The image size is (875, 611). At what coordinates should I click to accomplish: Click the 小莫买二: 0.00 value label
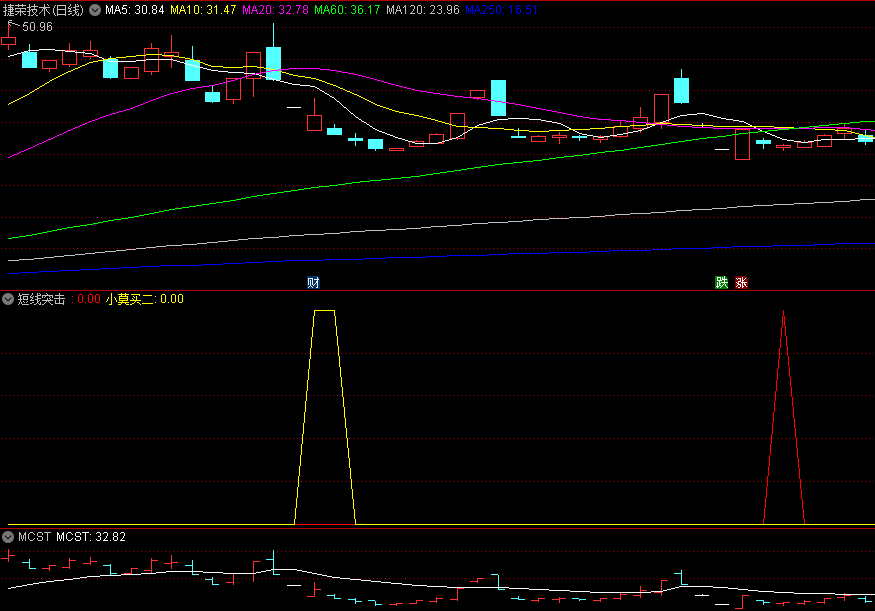pyautogui.click(x=145, y=299)
